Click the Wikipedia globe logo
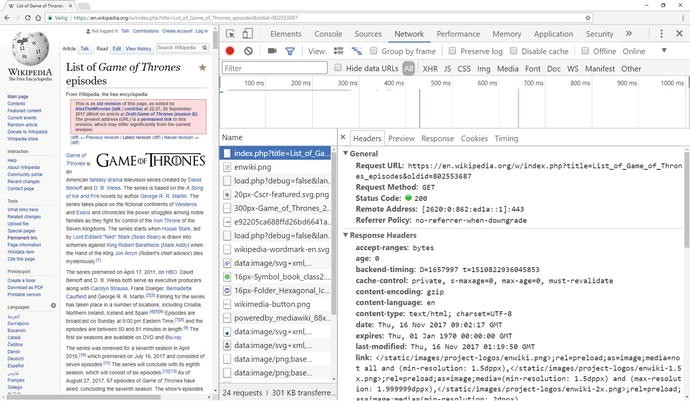This screenshot has width=690, height=401. [30, 48]
